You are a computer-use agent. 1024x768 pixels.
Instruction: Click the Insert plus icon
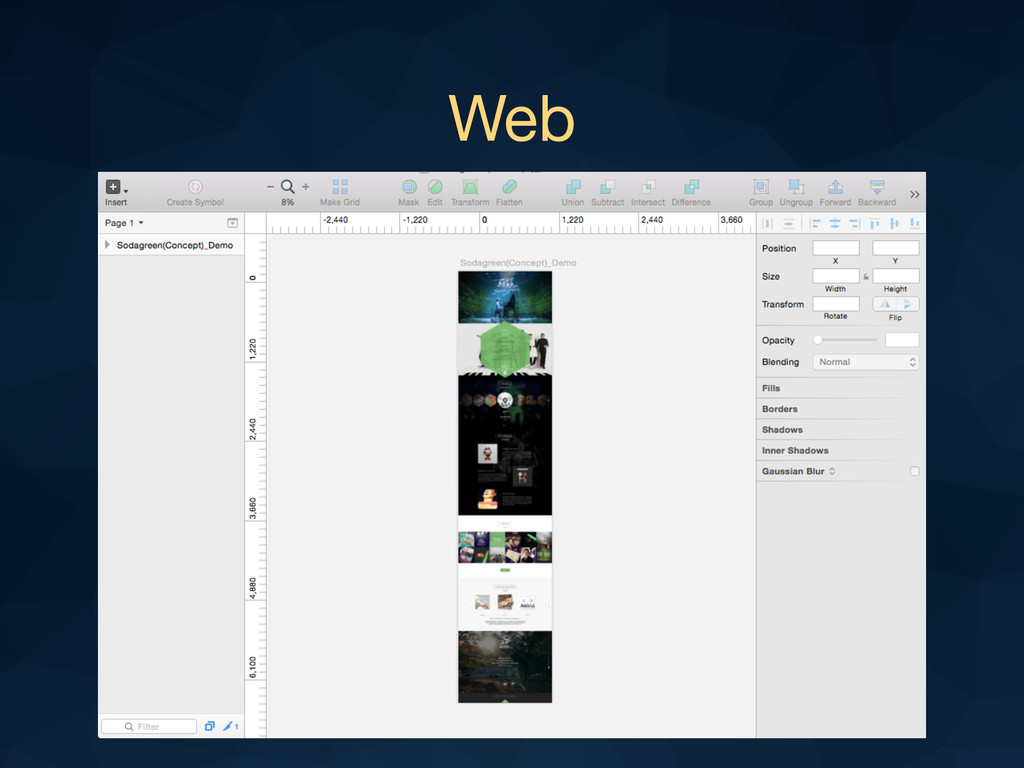click(114, 187)
